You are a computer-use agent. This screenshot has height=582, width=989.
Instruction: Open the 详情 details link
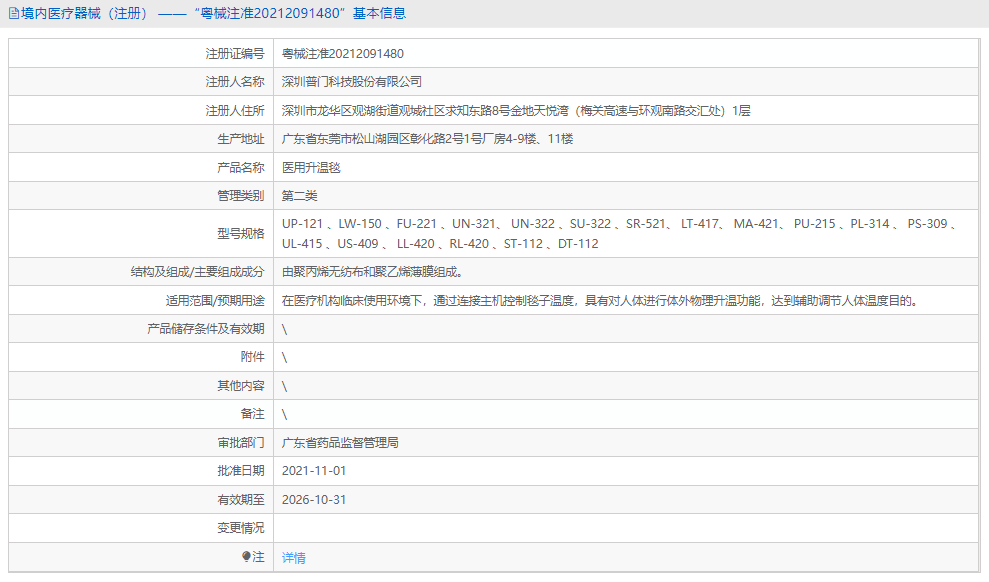293,557
